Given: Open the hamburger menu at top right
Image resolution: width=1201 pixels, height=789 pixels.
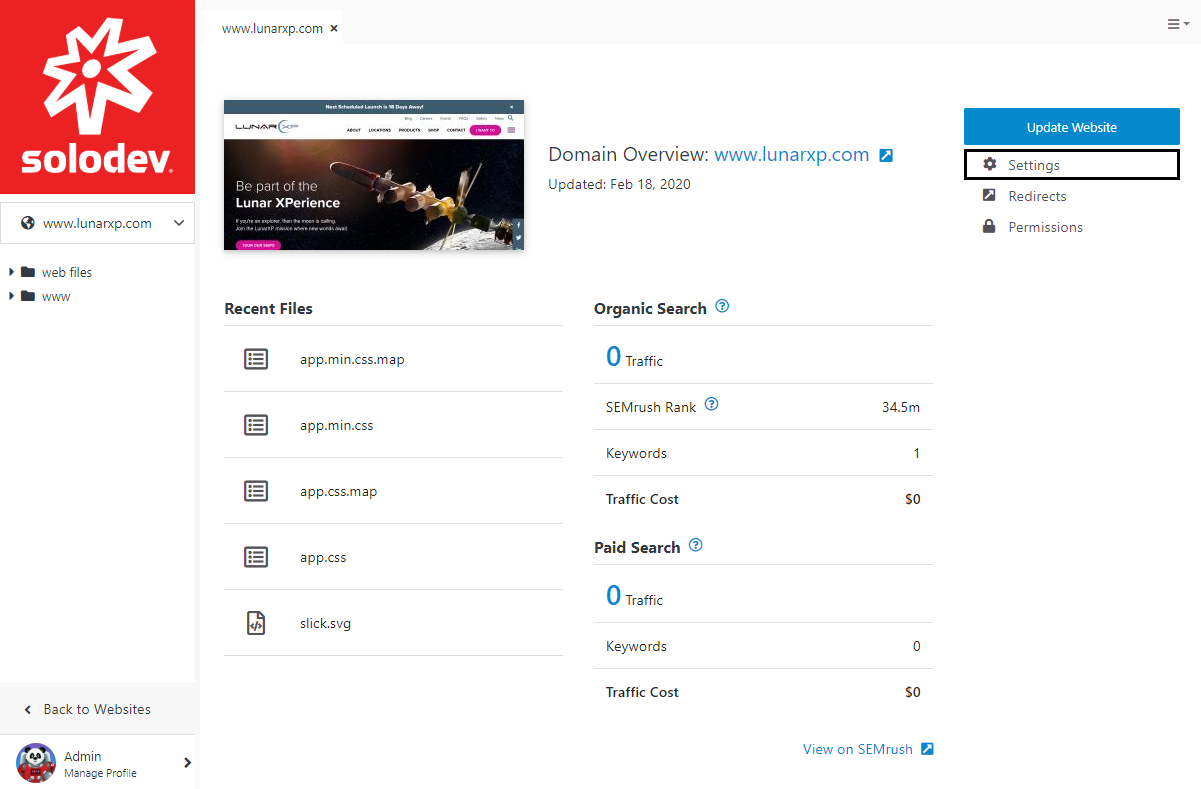Looking at the screenshot, I should [x=1177, y=24].
